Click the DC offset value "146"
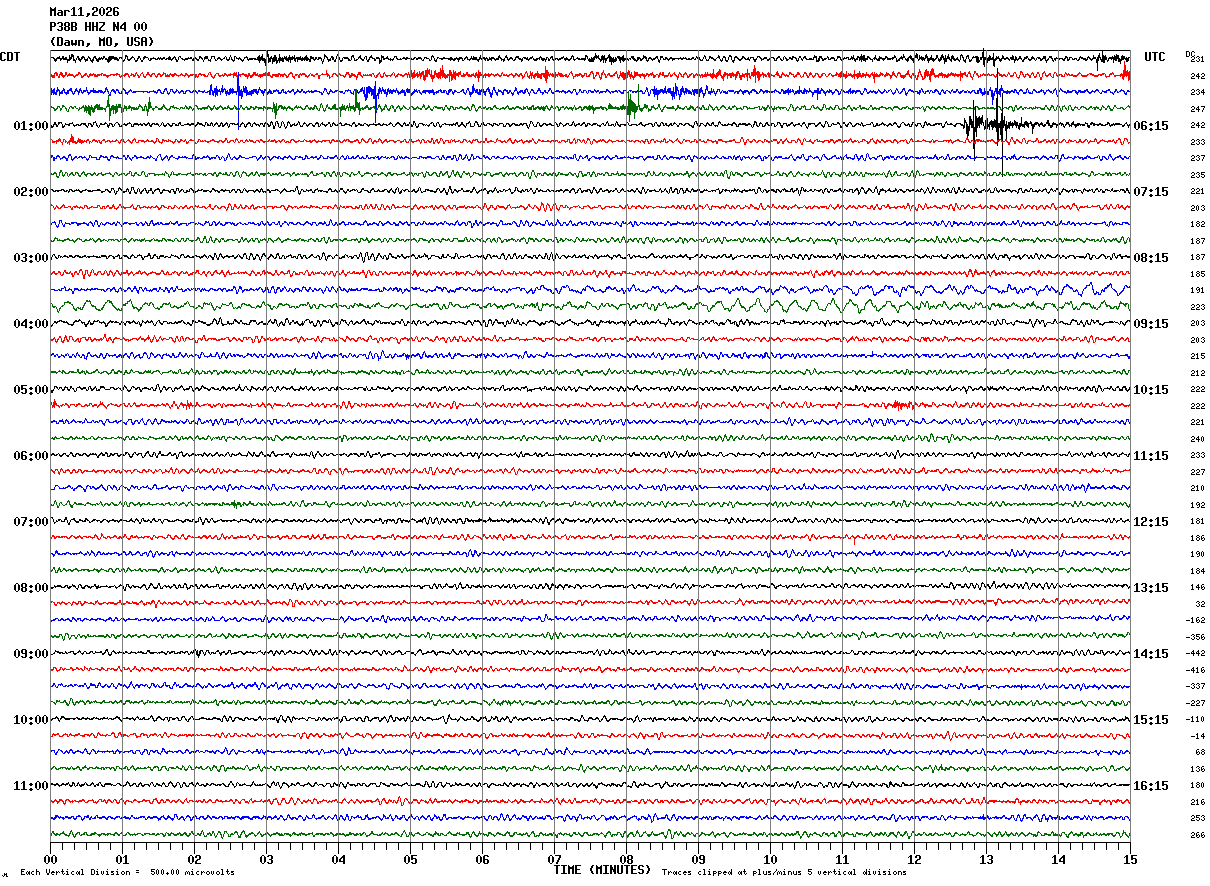The width and height of the screenshot is (1210, 886). click(x=1198, y=588)
